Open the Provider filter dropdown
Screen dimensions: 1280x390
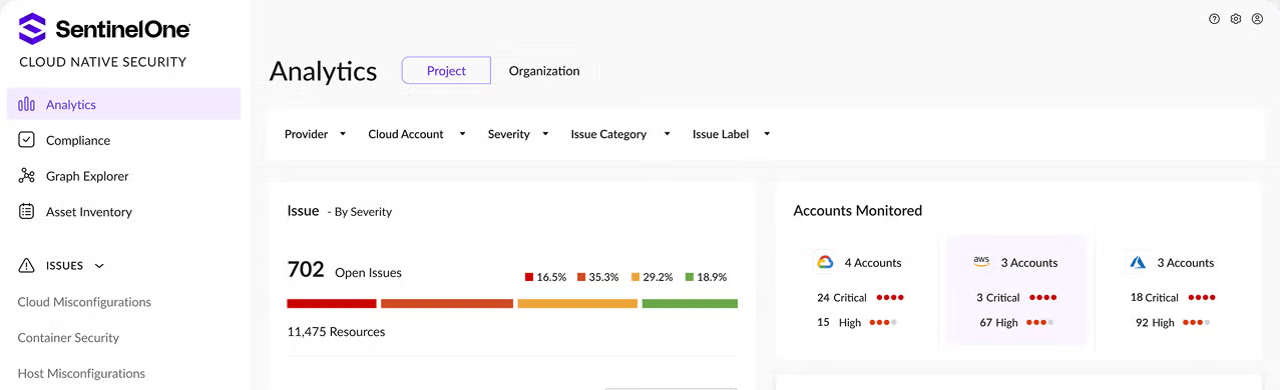click(x=315, y=134)
